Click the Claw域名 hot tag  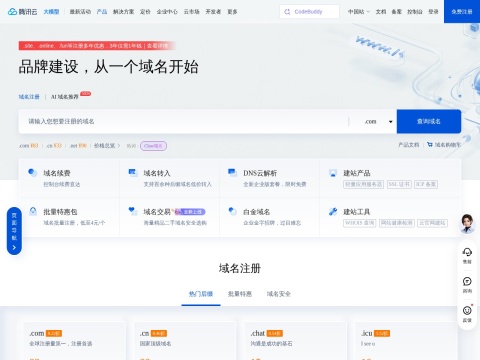(153, 146)
